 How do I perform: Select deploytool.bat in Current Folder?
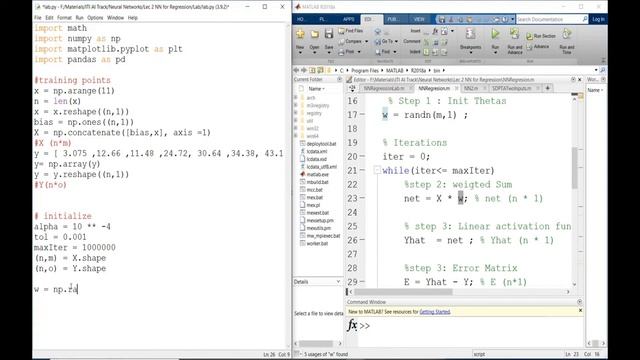click(x=321, y=144)
